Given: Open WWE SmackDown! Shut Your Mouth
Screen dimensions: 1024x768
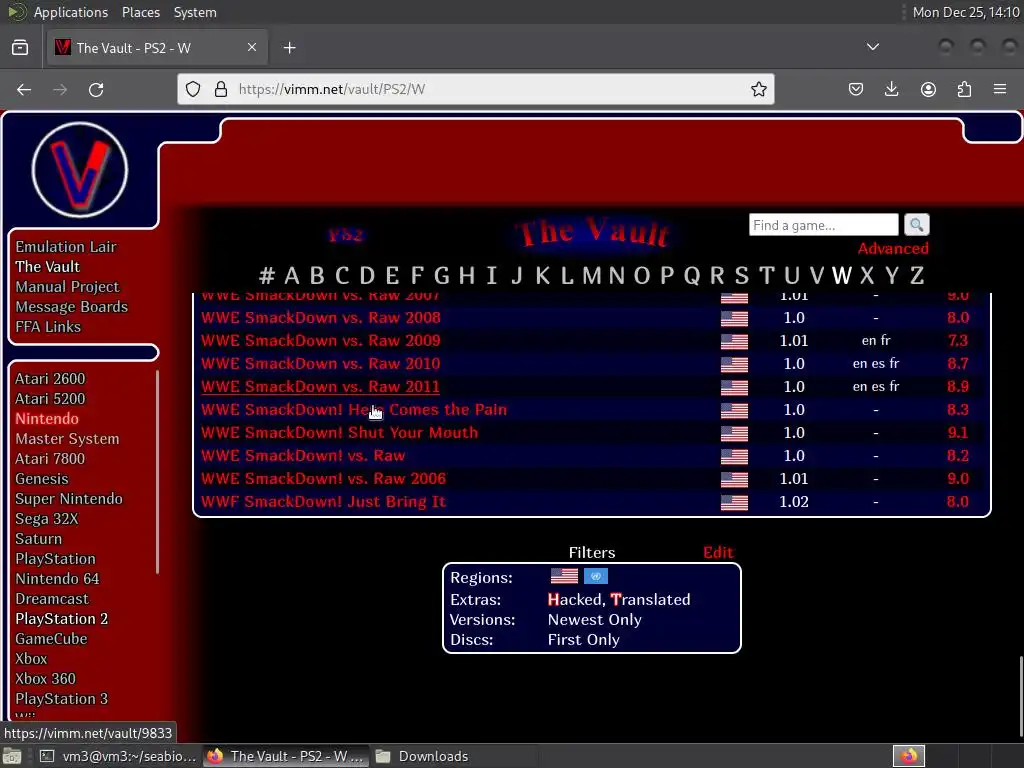Looking at the screenshot, I should coord(339,432).
